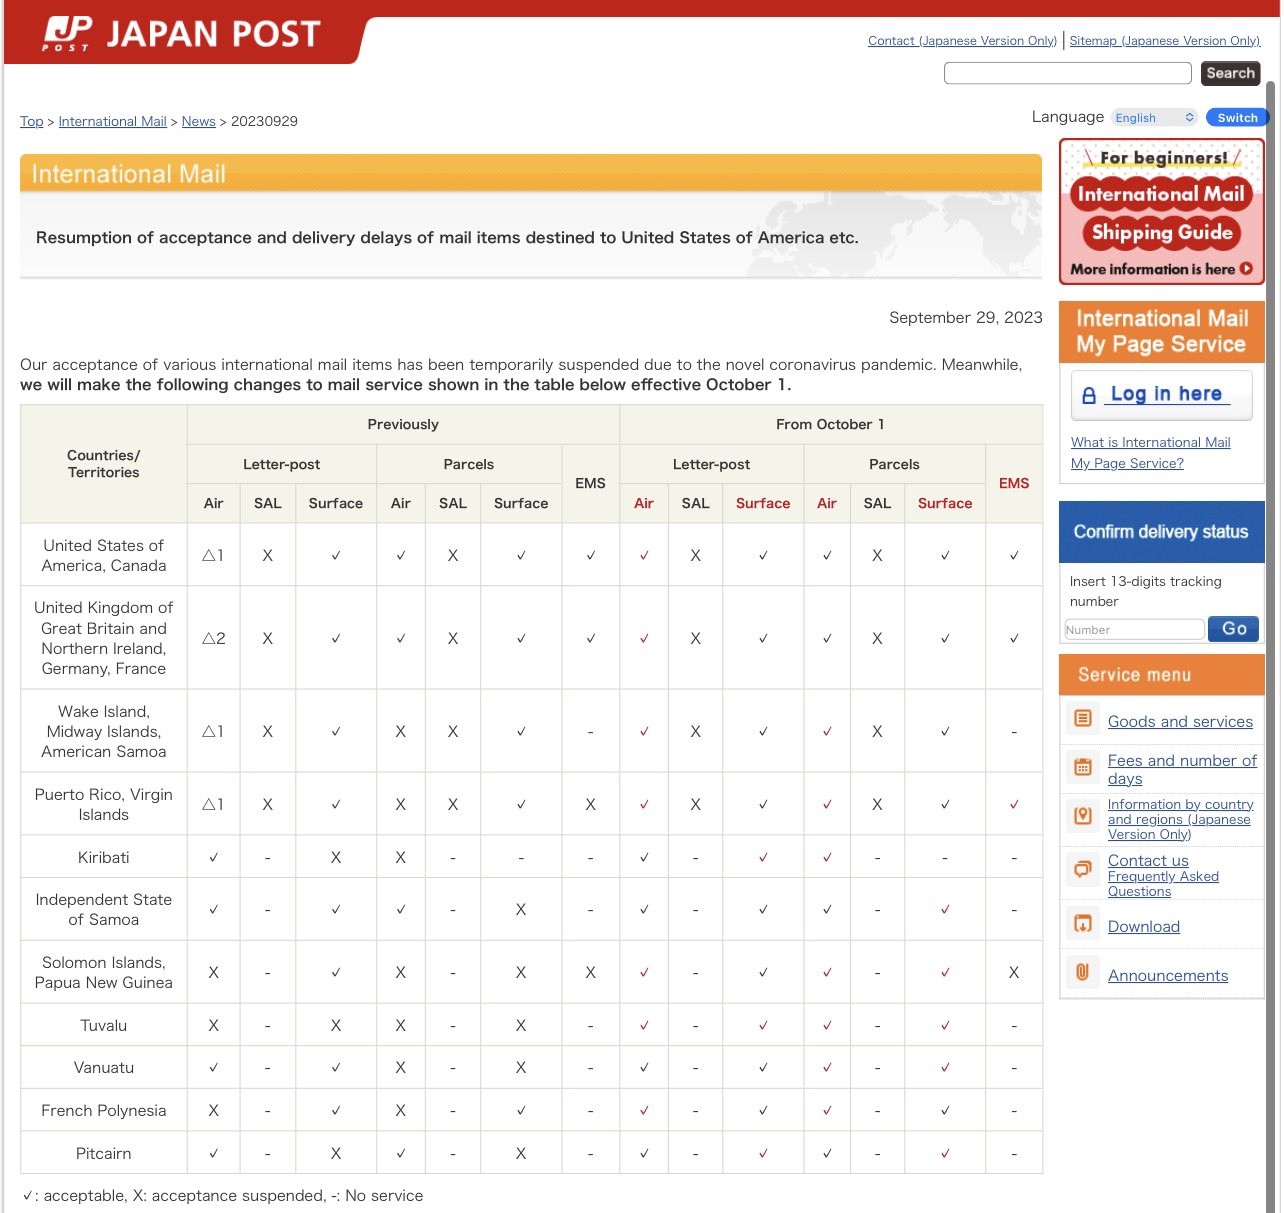Click the padlock icon beside Log in here
Screen dimensions: 1284x1213
point(1089,396)
